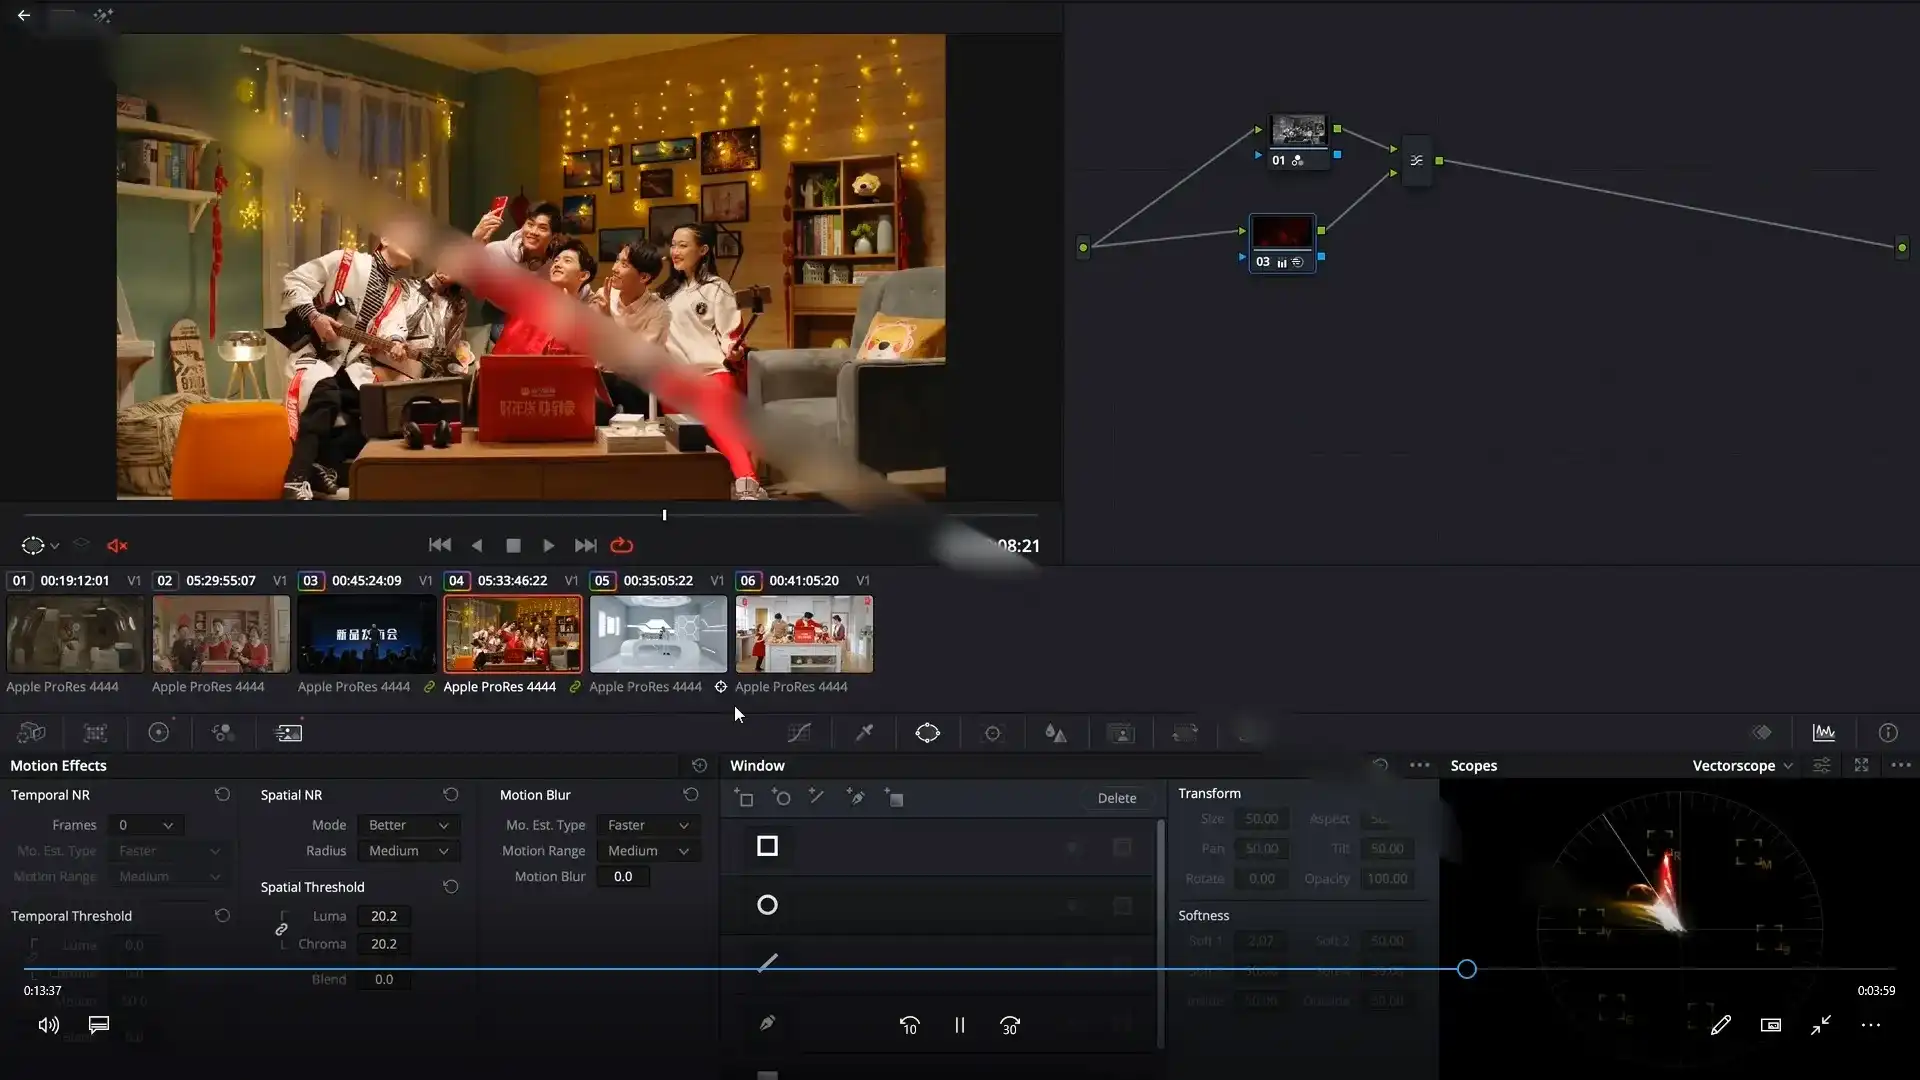This screenshot has width=1920, height=1080.
Task: Open the Scopes panel options menu
Action: [x=1900, y=766]
